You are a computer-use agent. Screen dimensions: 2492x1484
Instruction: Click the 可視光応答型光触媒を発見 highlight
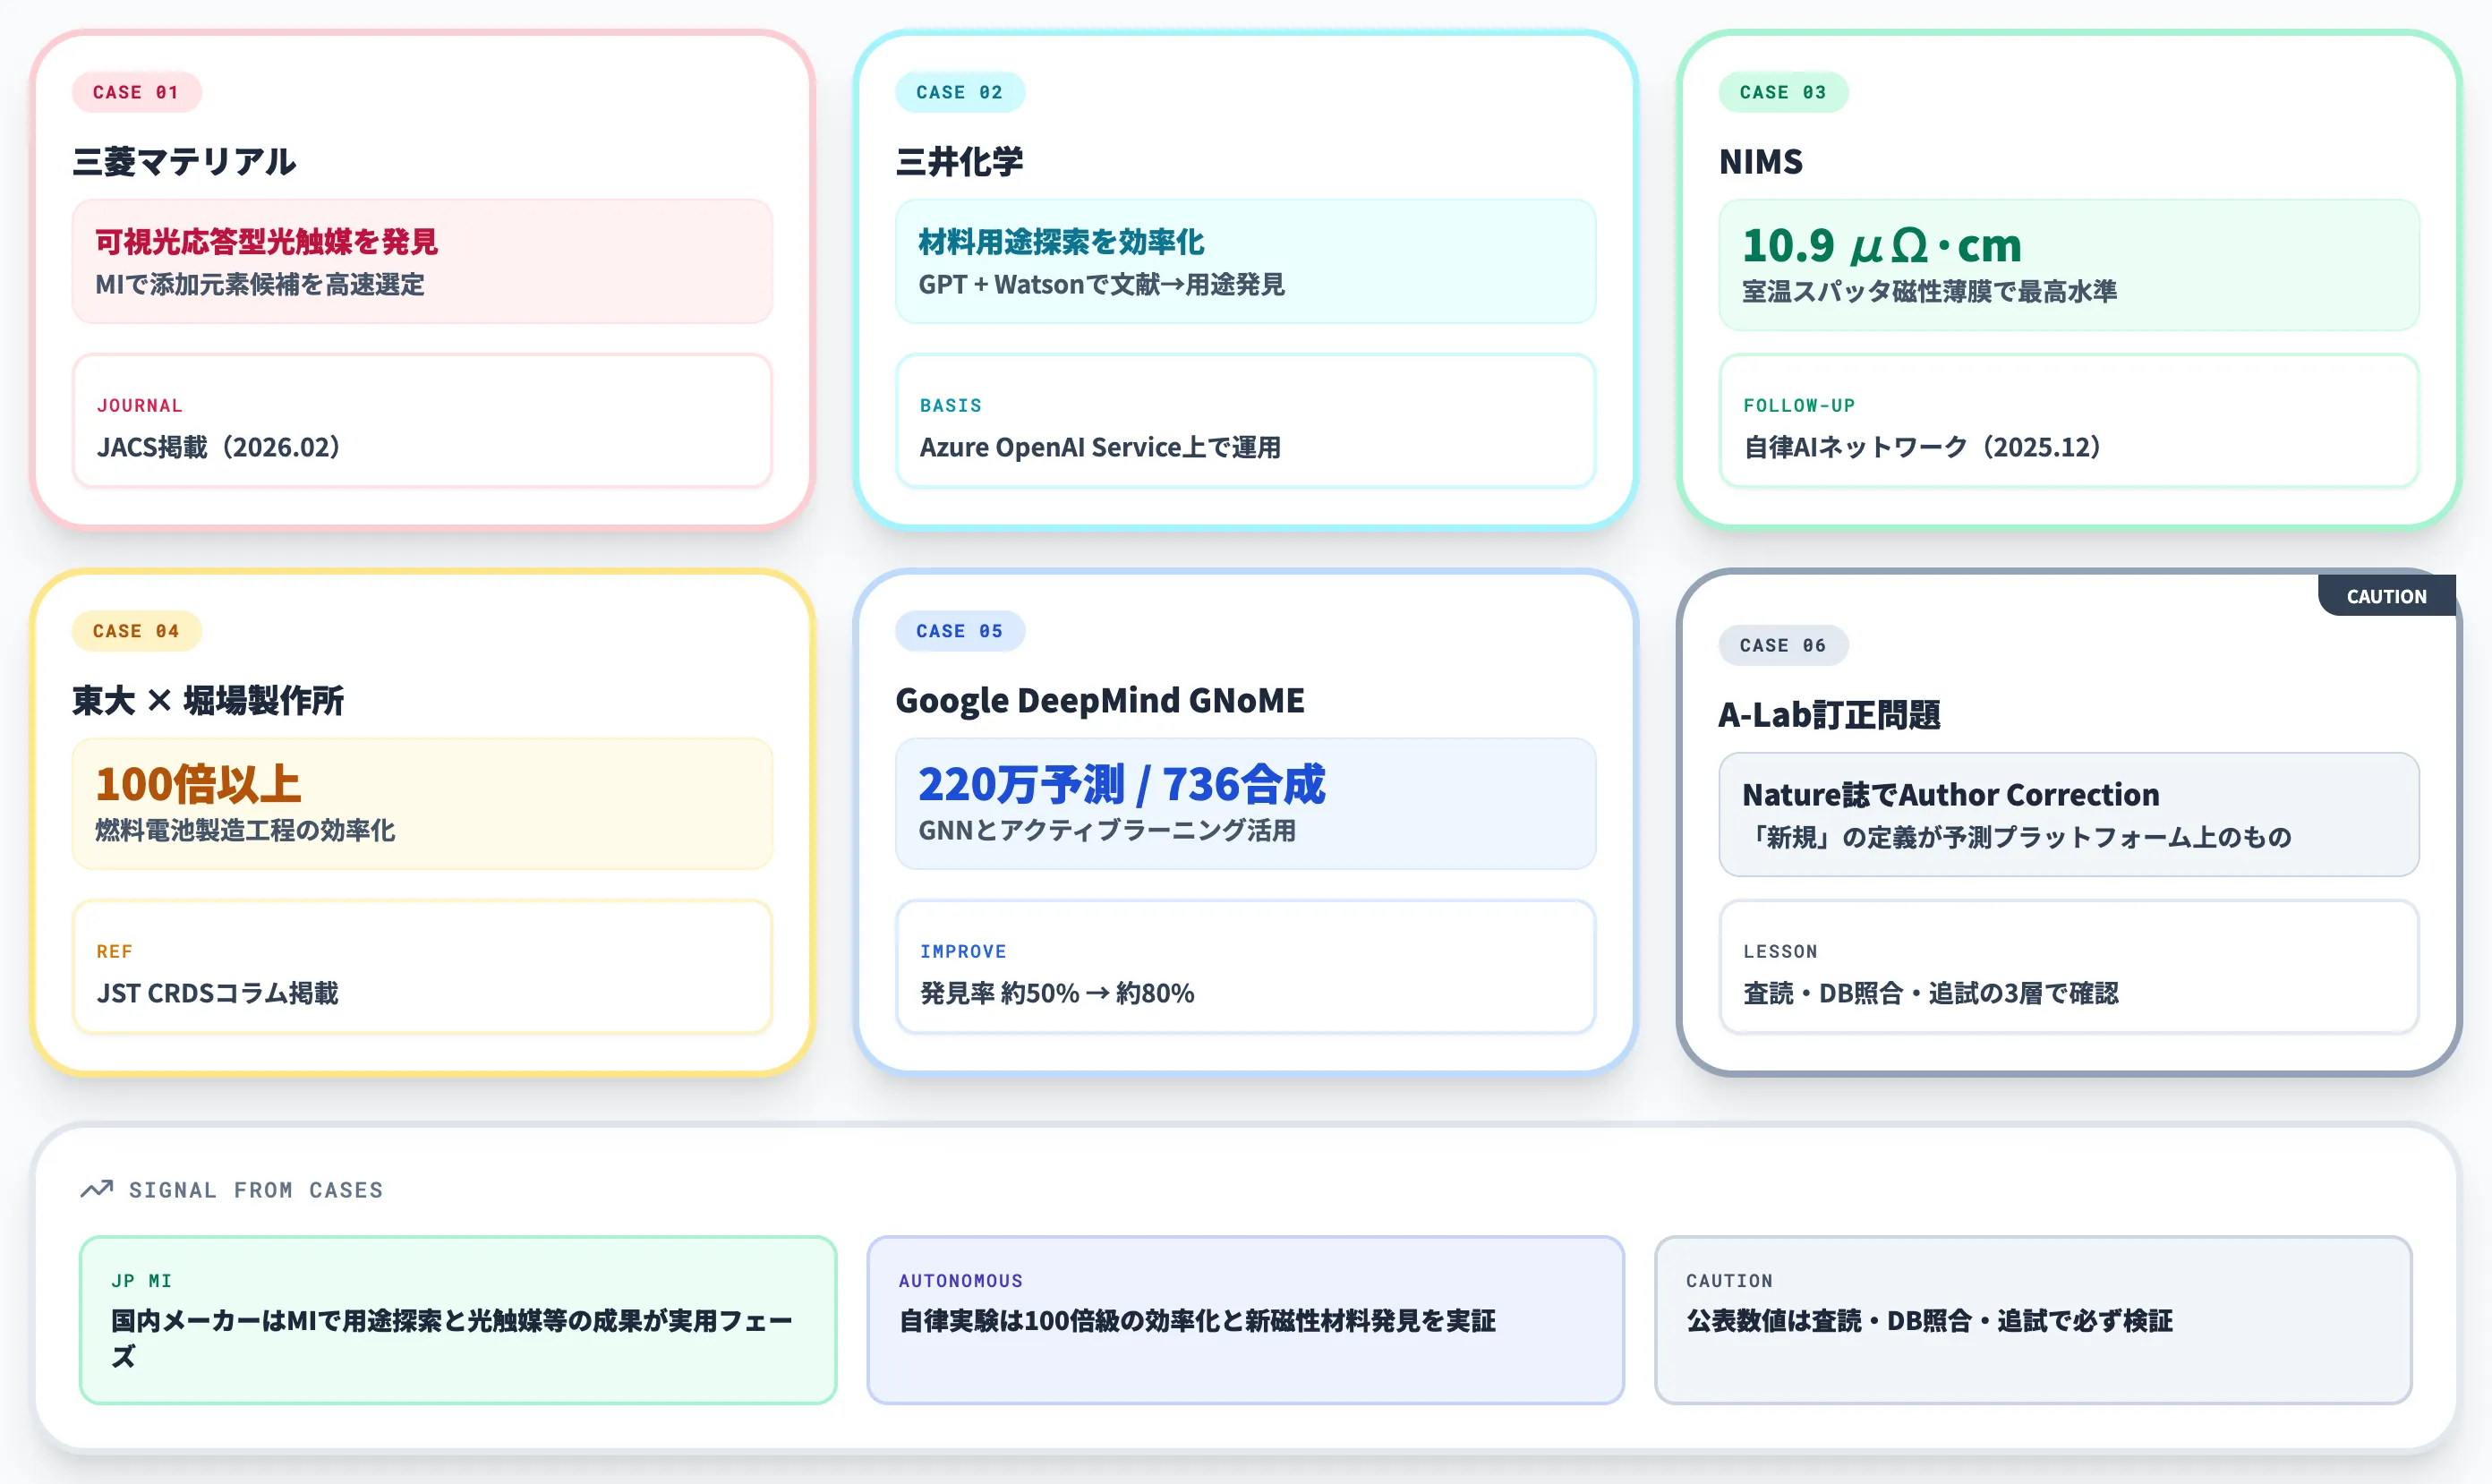[x=266, y=241]
